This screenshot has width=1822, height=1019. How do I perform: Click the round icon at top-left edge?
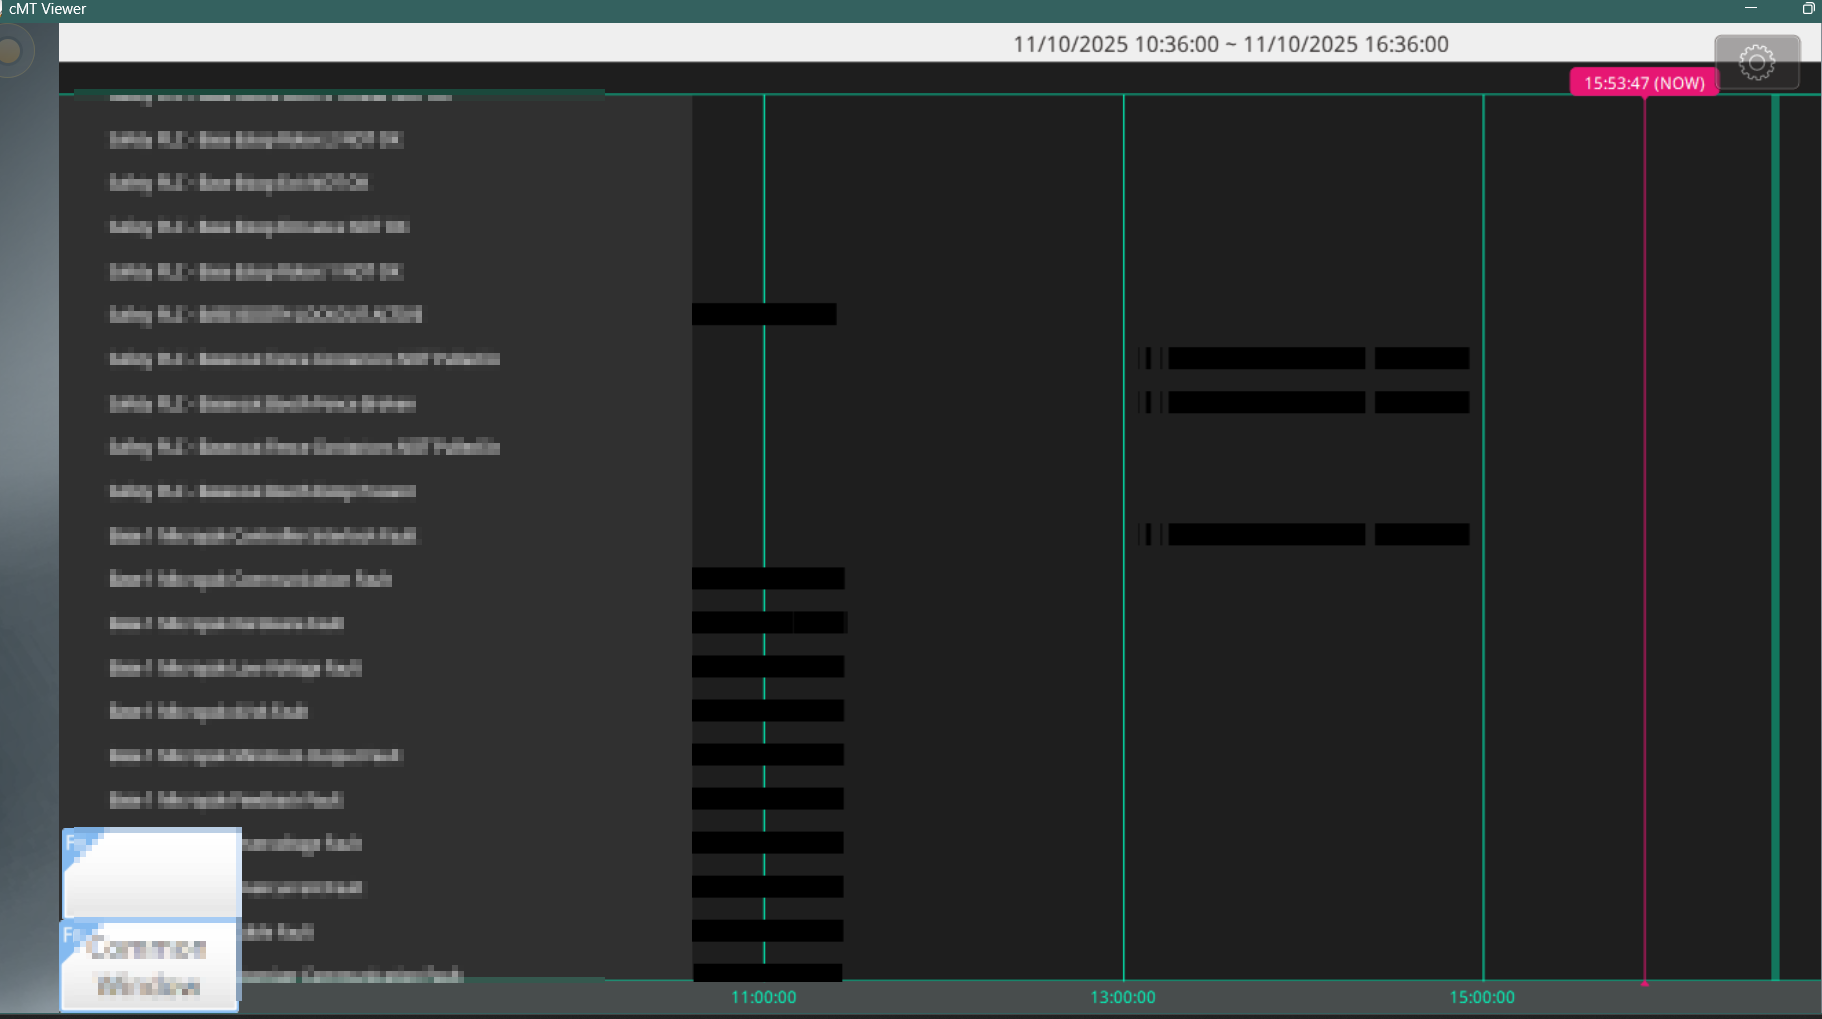click(x=10, y=51)
